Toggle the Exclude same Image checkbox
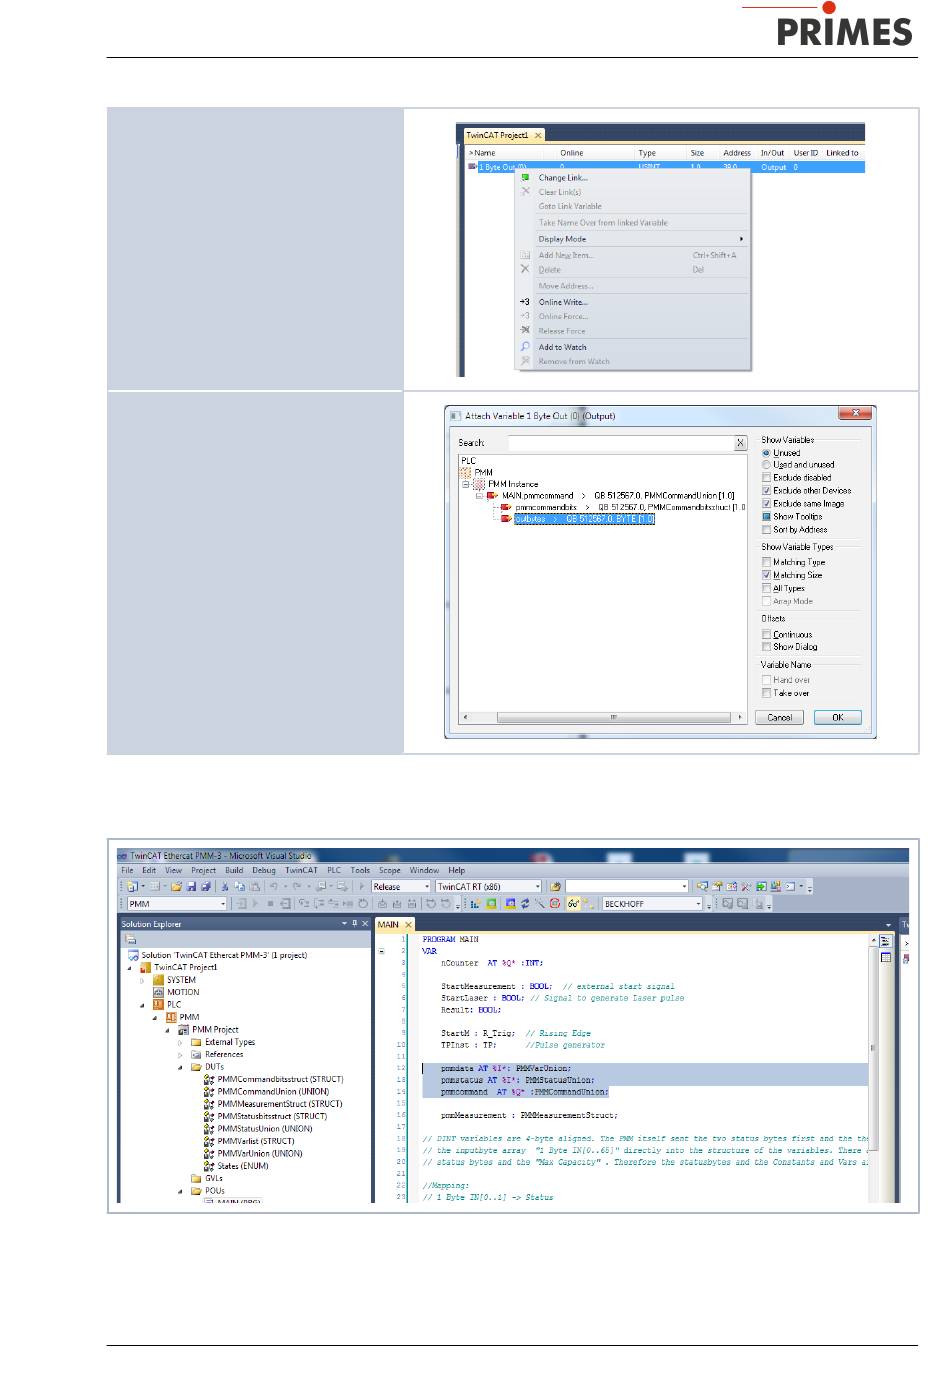 767,504
